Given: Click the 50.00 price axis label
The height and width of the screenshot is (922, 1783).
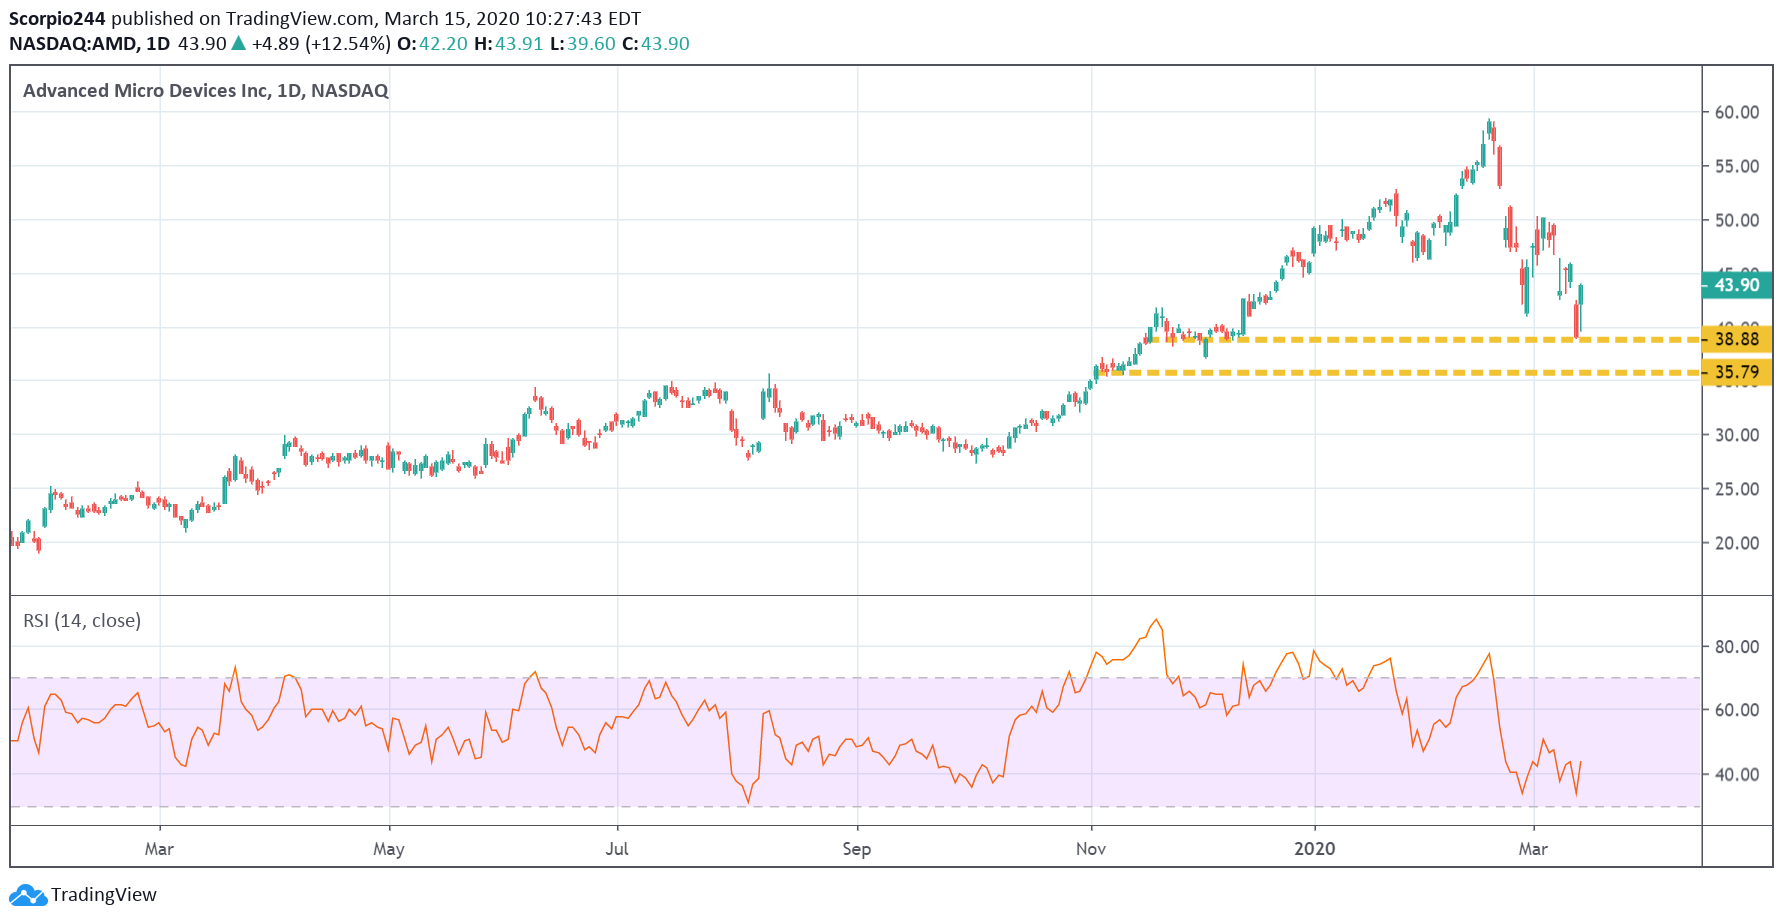Looking at the screenshot, I should (x=1737, y=220).
